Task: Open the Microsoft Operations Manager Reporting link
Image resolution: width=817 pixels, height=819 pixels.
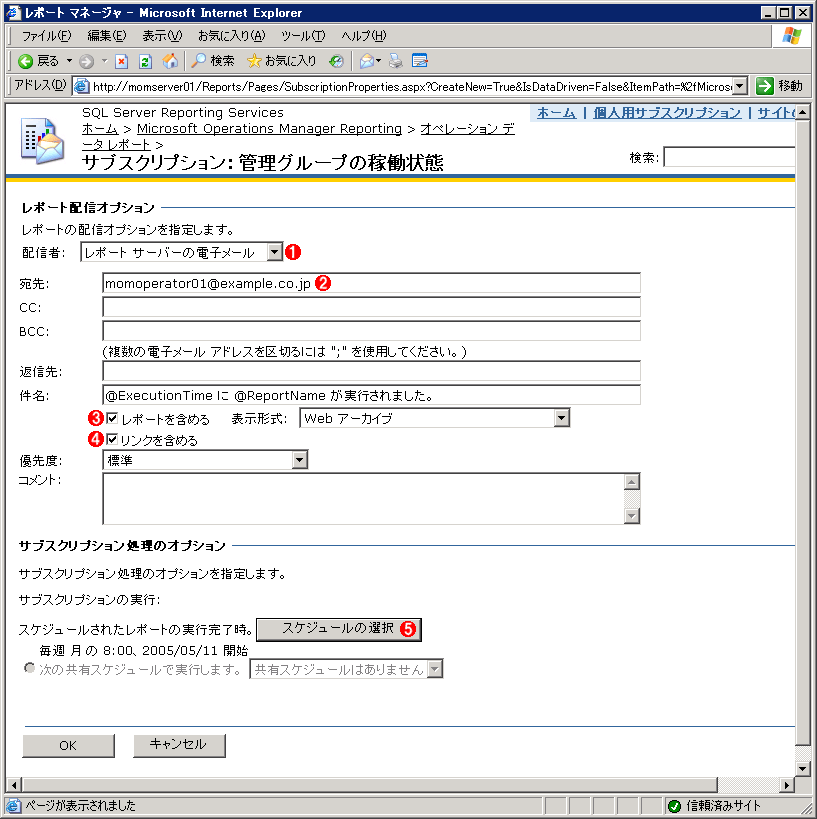Action: pos(269,129)
